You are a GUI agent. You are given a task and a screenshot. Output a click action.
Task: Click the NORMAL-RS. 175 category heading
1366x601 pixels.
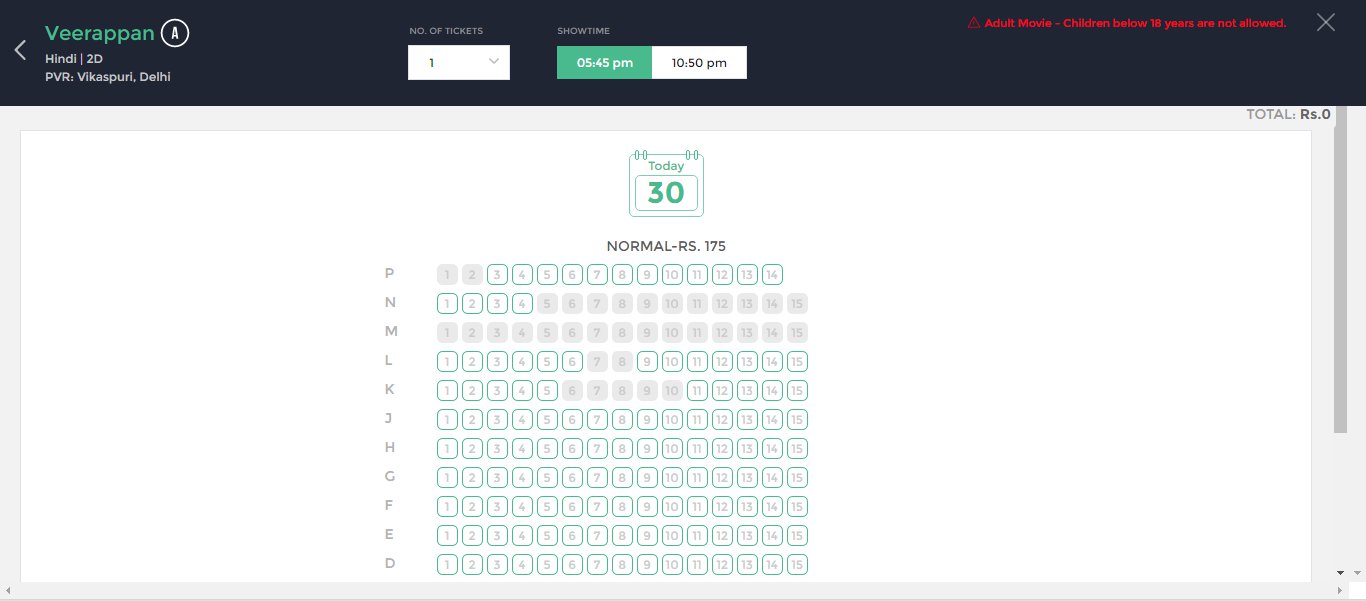tap(666, 246)
